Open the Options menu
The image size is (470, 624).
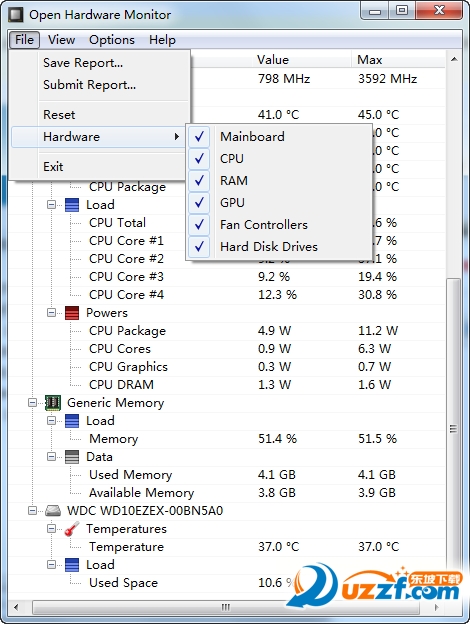coord(112,40)
